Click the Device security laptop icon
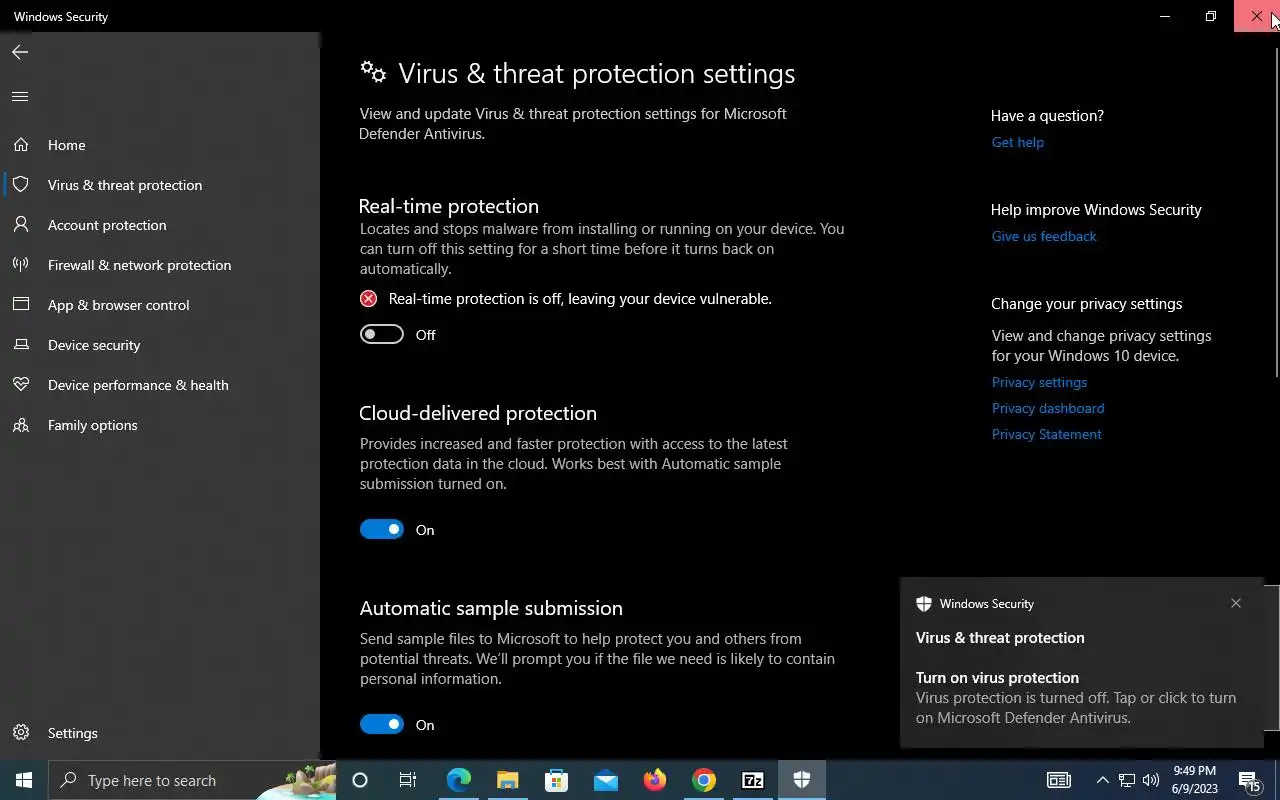 tap(20, 345)
